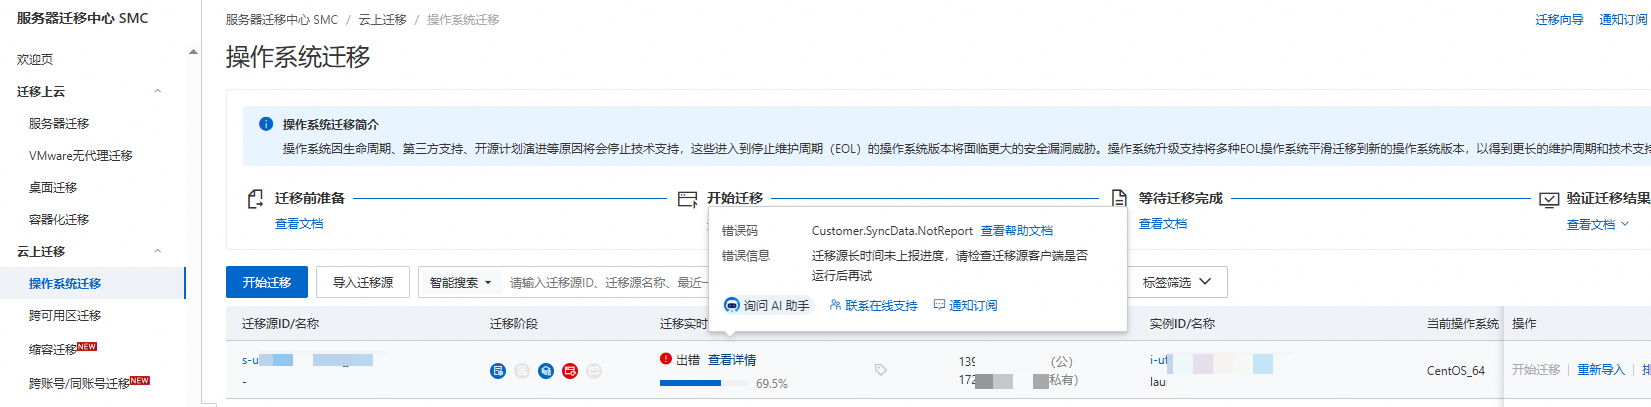Open 容器化迁移 in the sidebar
The height and width of the screenshot is (407, 1651).
59,219
